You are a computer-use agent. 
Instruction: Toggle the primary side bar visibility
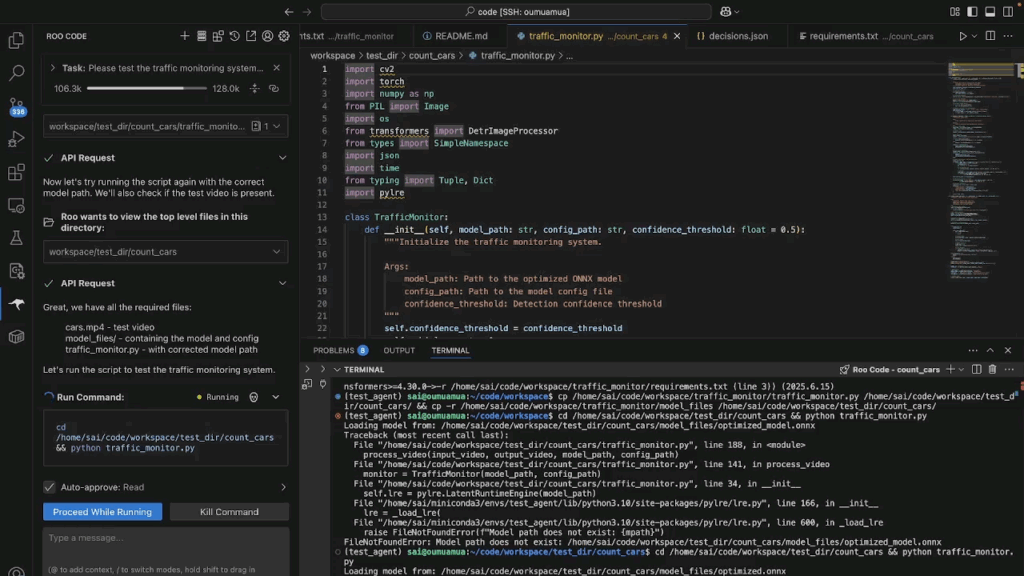[x=972, y=12]
